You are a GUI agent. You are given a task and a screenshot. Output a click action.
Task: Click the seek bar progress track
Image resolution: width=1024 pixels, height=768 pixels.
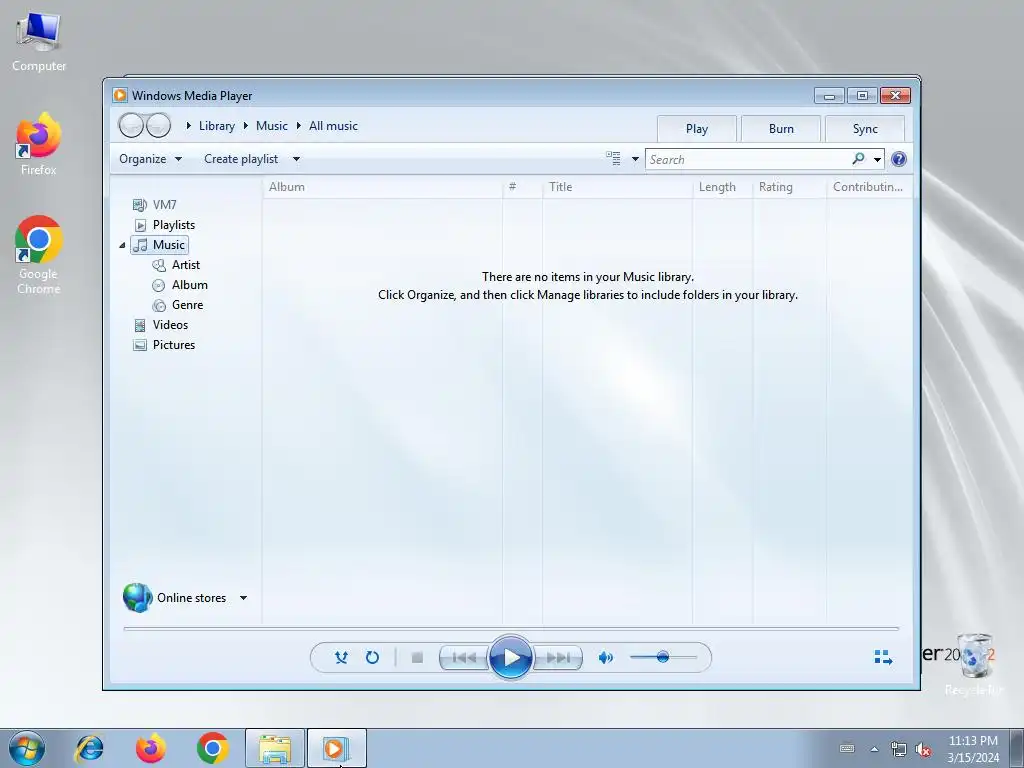coord(511,628)
